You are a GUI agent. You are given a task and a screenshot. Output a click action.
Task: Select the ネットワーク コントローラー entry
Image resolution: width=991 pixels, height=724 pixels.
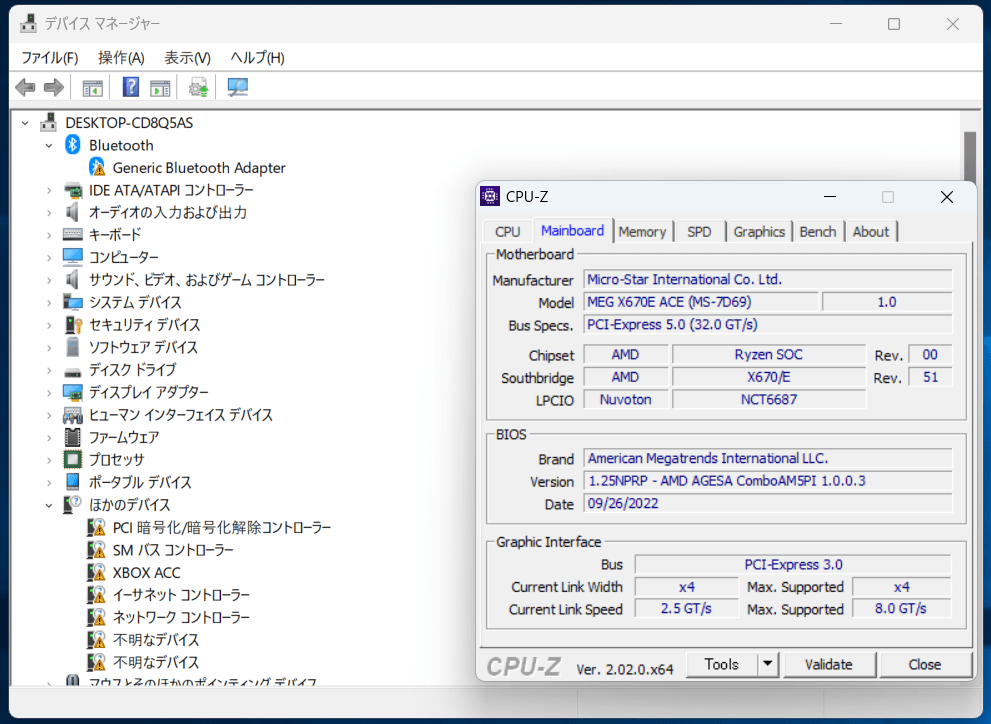[181, 617]
